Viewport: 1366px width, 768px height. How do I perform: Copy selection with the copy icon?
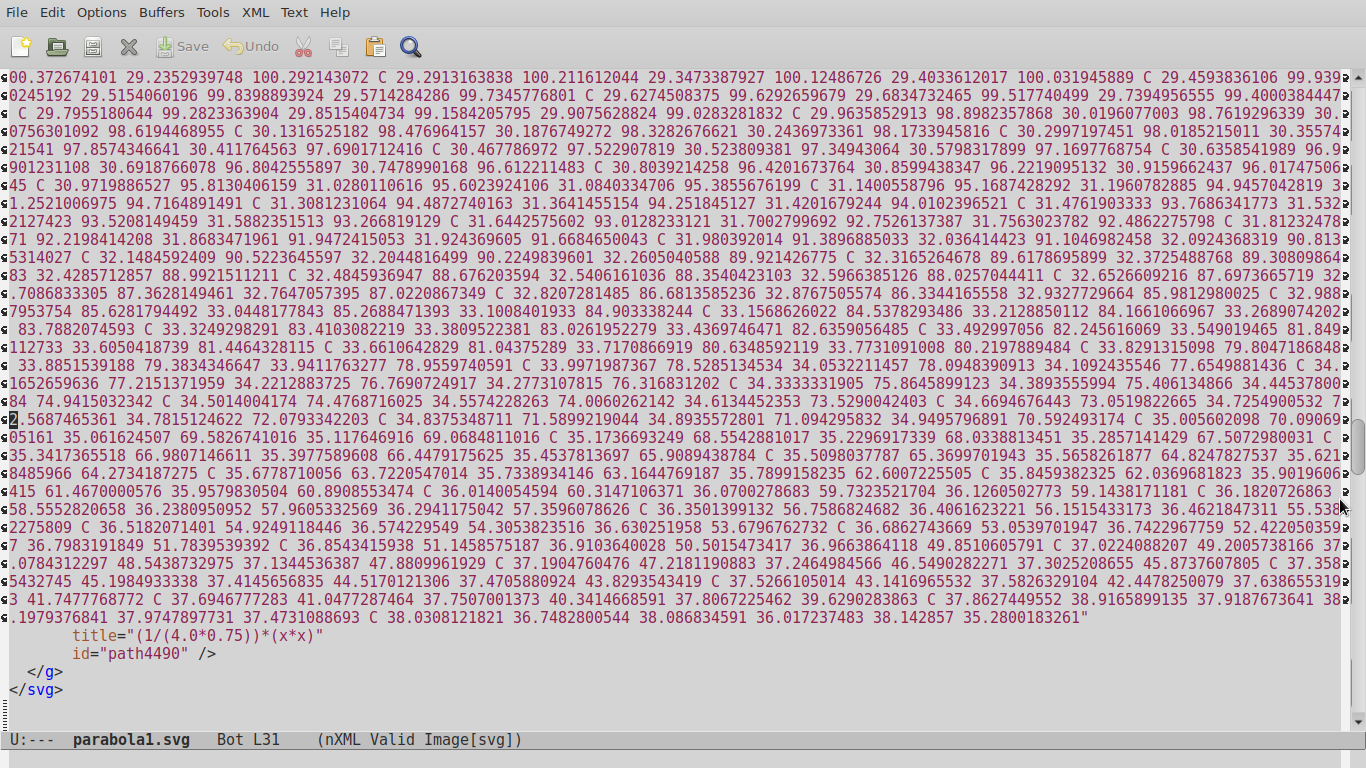pyautogui.click(x=339, y=47)
